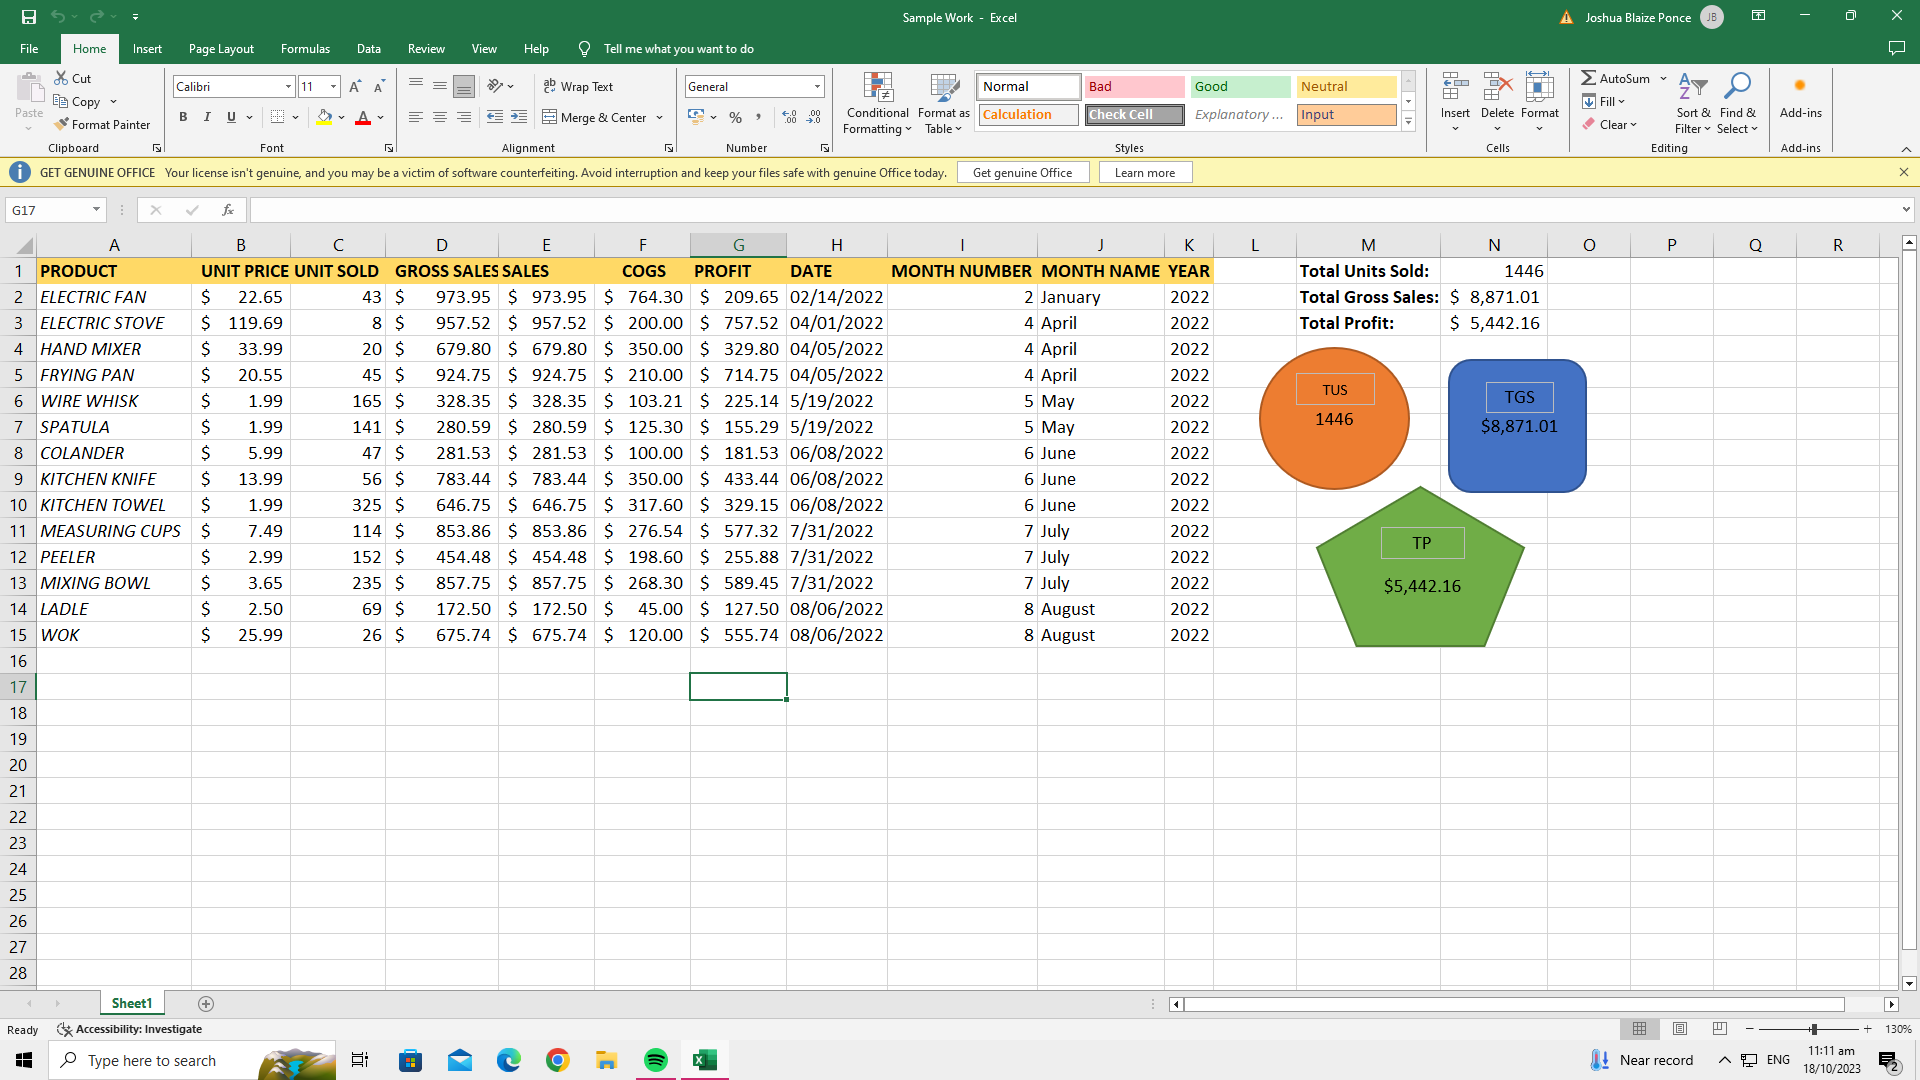Switch to the Page Layout tab
1920x1080 pixels.
click(221, 48)
